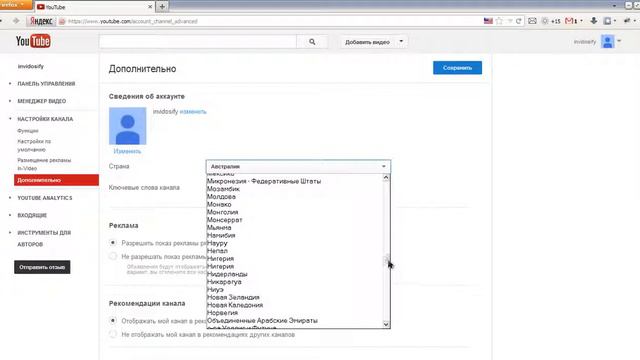Screen dimensions: 640x360
Task: Click the profile picture thumbnail
Action: point(127,126)
